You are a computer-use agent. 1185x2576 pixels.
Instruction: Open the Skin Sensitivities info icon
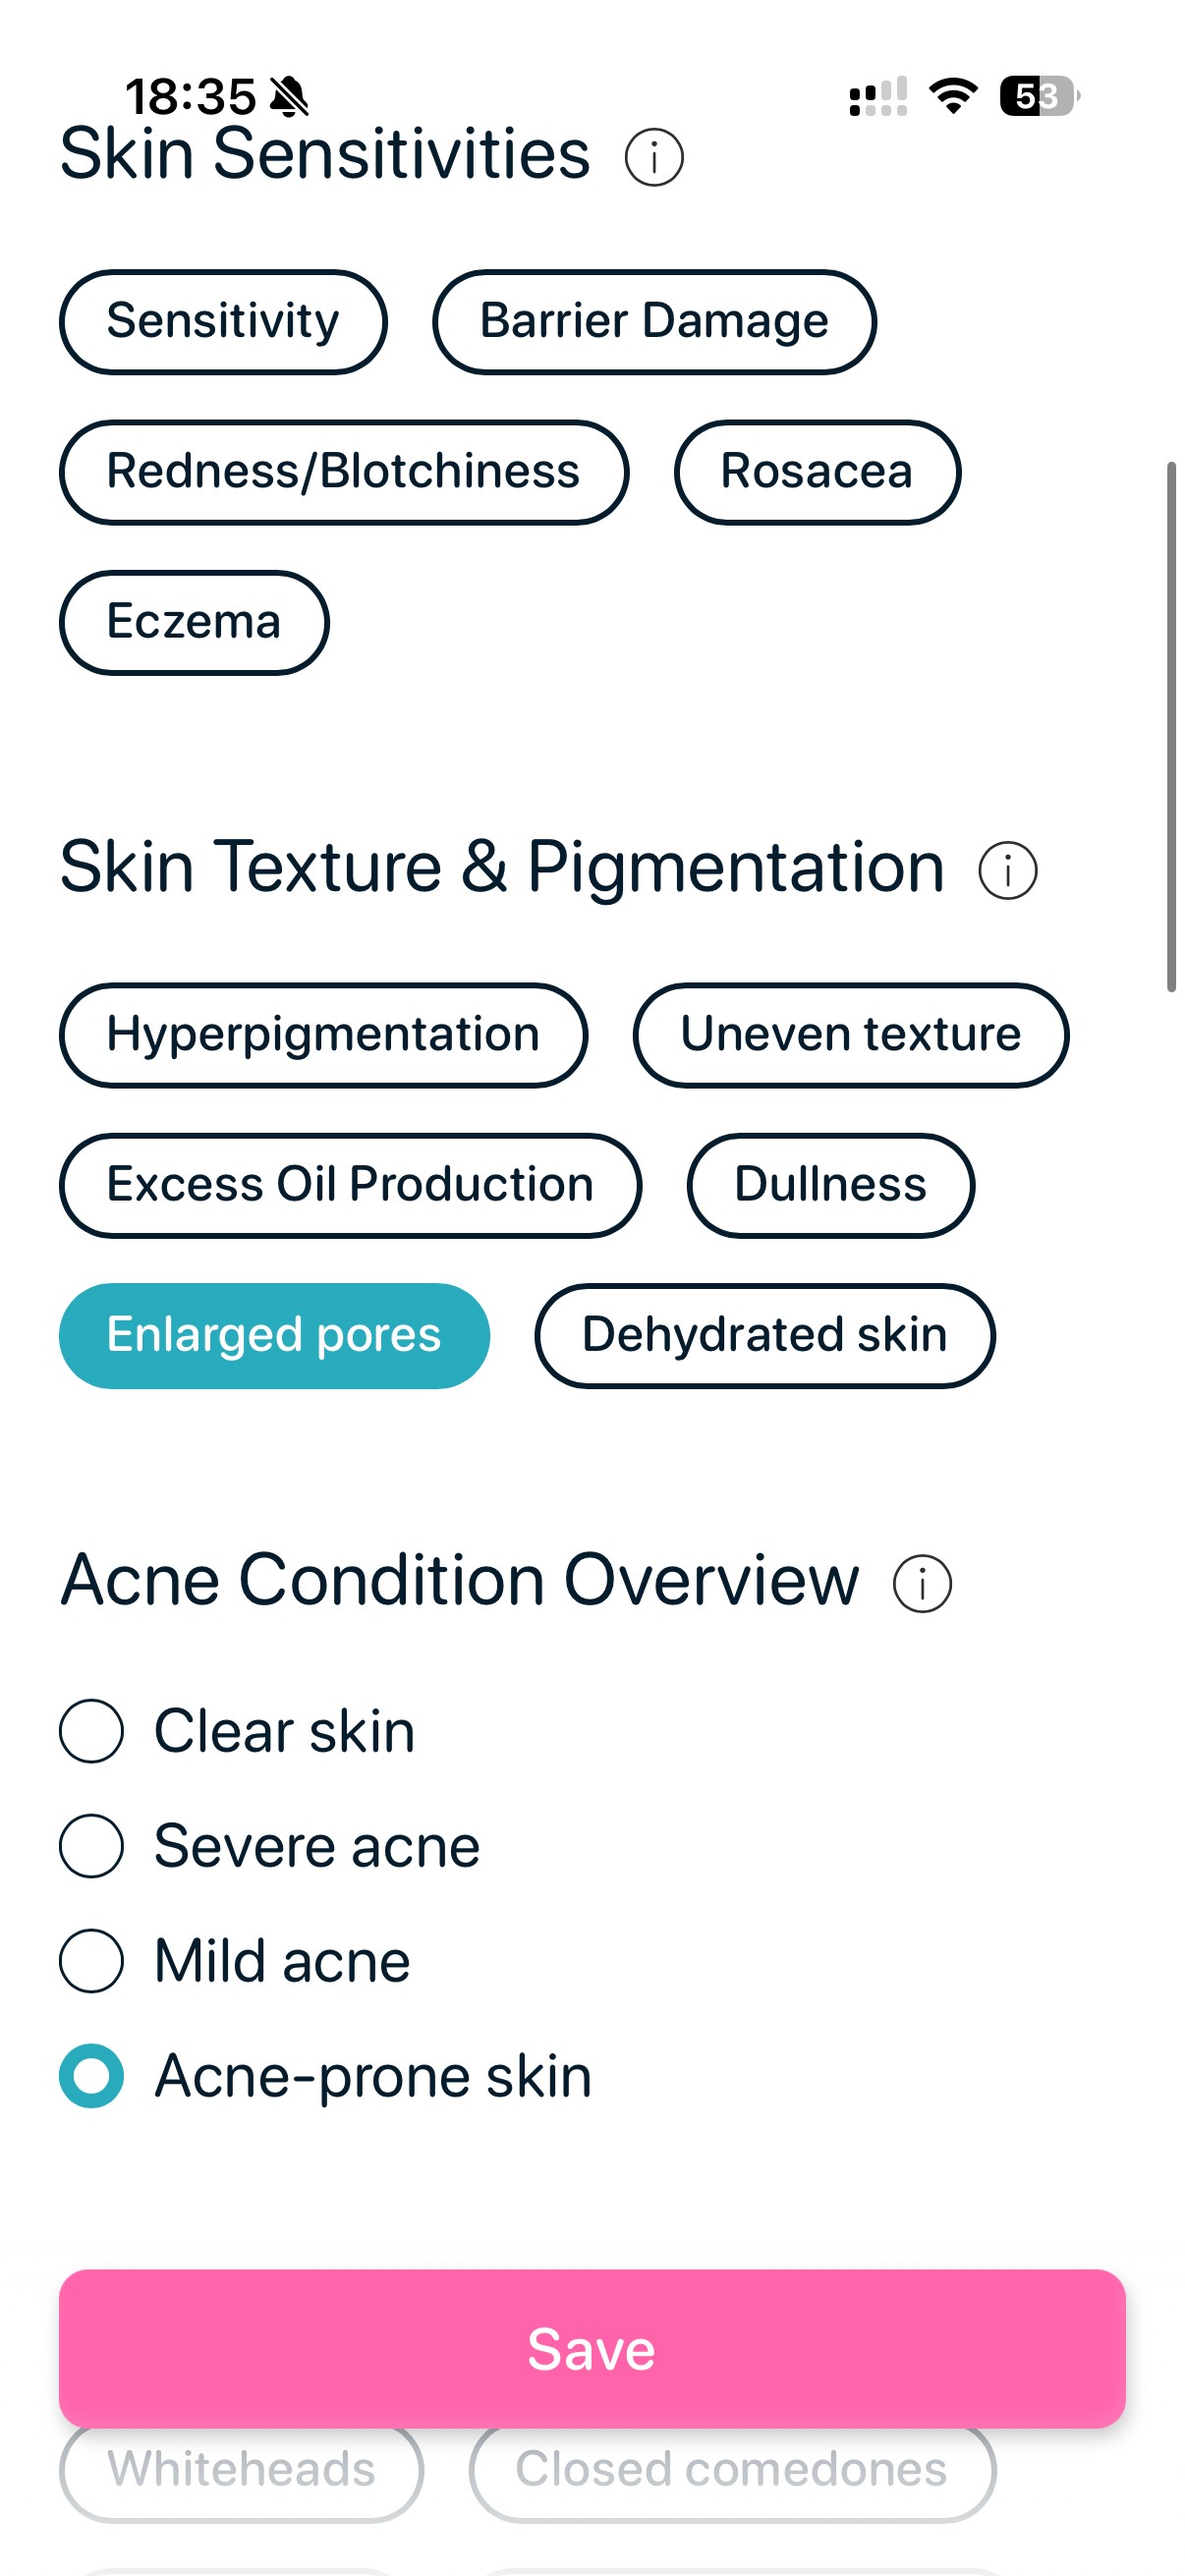pos(655,157)
